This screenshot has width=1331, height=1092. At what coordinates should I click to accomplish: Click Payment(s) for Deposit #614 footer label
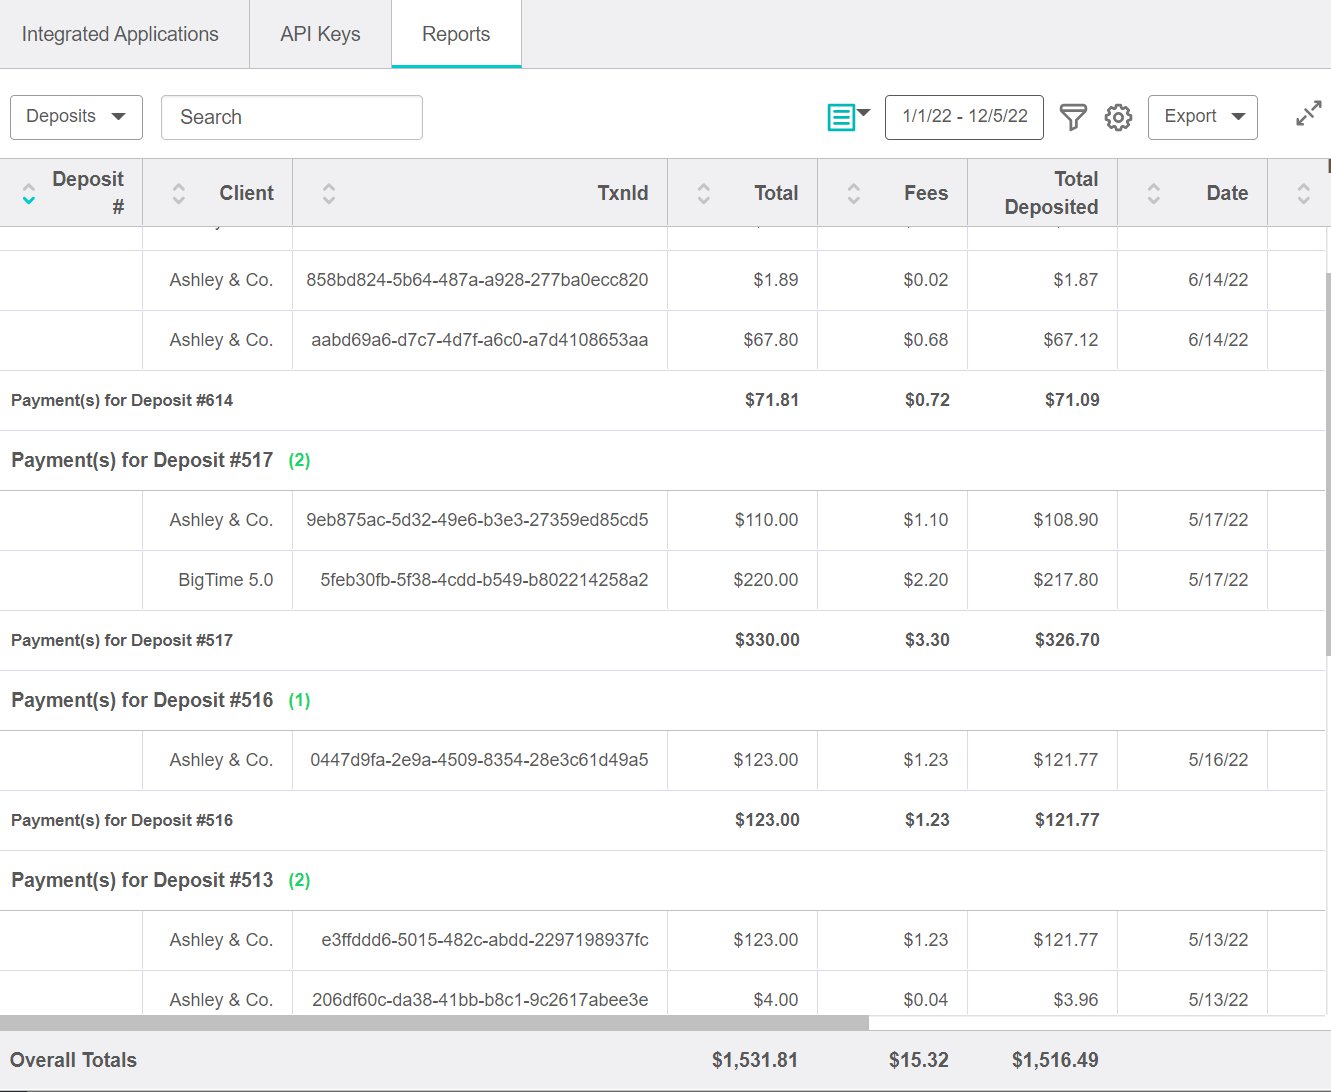(122, 400)
